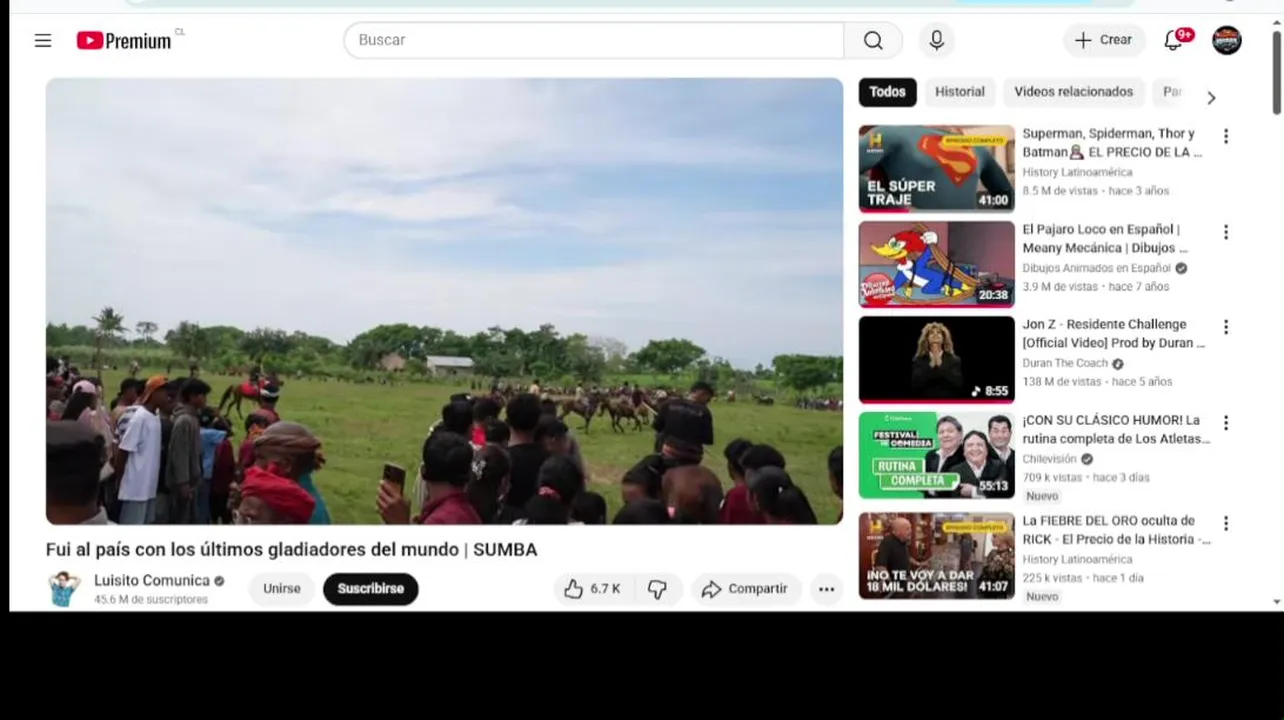Open Festival Rutina Completa thumbnail
This screenshot has width=1284, height=720.
936,455
